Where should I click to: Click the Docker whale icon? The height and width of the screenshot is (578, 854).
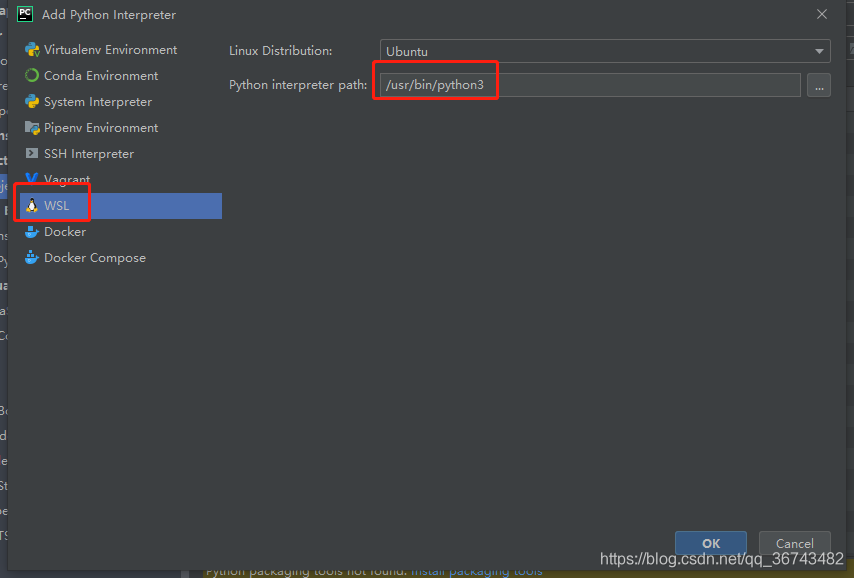(32, 232)
